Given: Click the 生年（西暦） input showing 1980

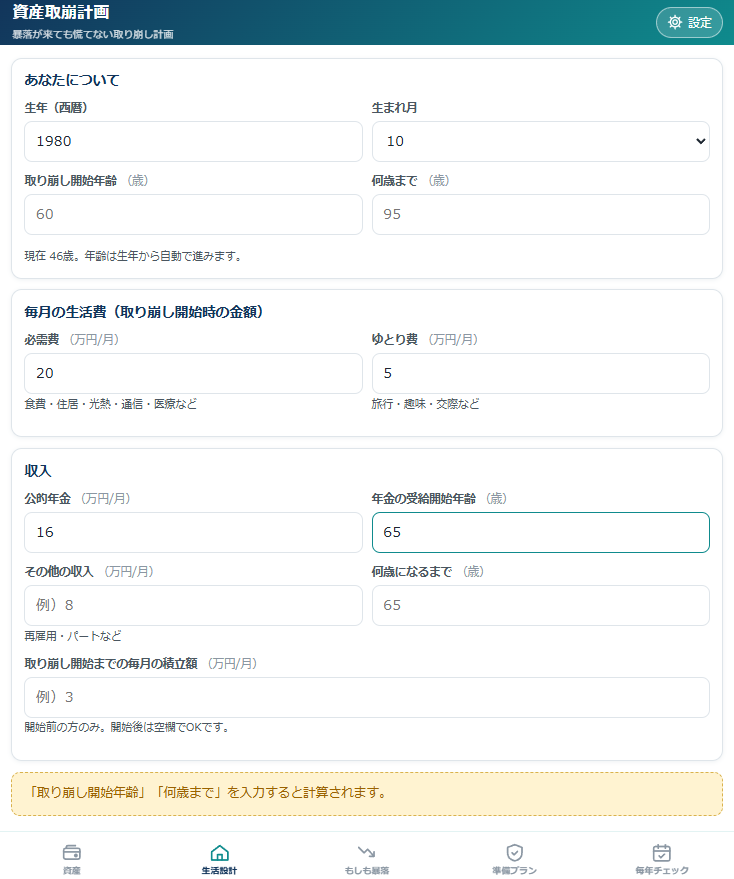Looking at the screenshot, I should (x=193, y=141).
